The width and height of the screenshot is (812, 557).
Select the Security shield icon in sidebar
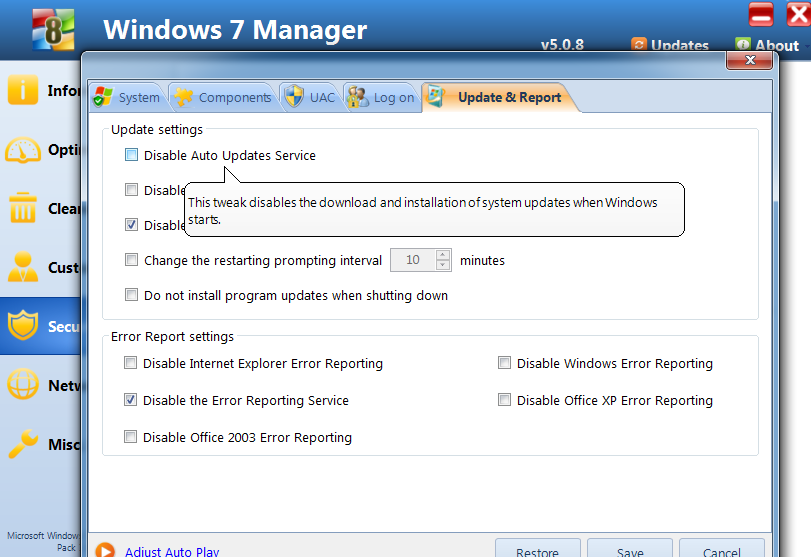pos(22,326)
